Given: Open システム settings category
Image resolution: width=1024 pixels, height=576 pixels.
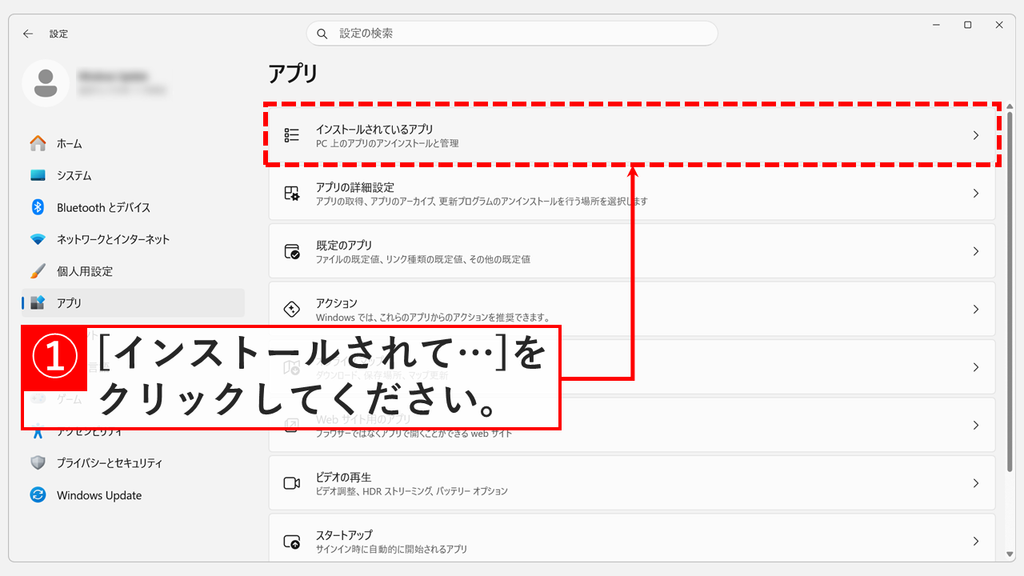Looking at the screenshot, I should [x=133, y=175].
